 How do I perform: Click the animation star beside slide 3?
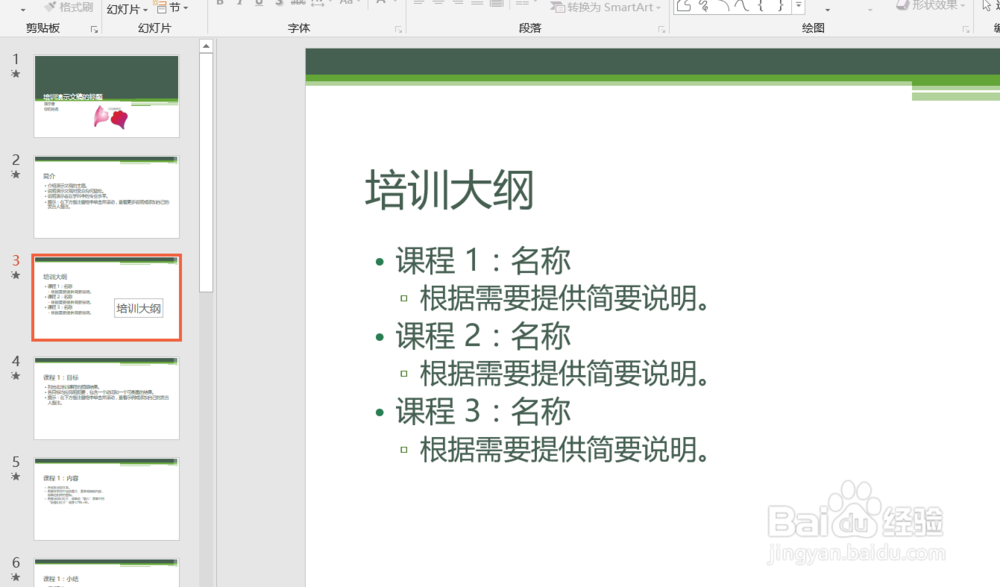pos(16,276)
